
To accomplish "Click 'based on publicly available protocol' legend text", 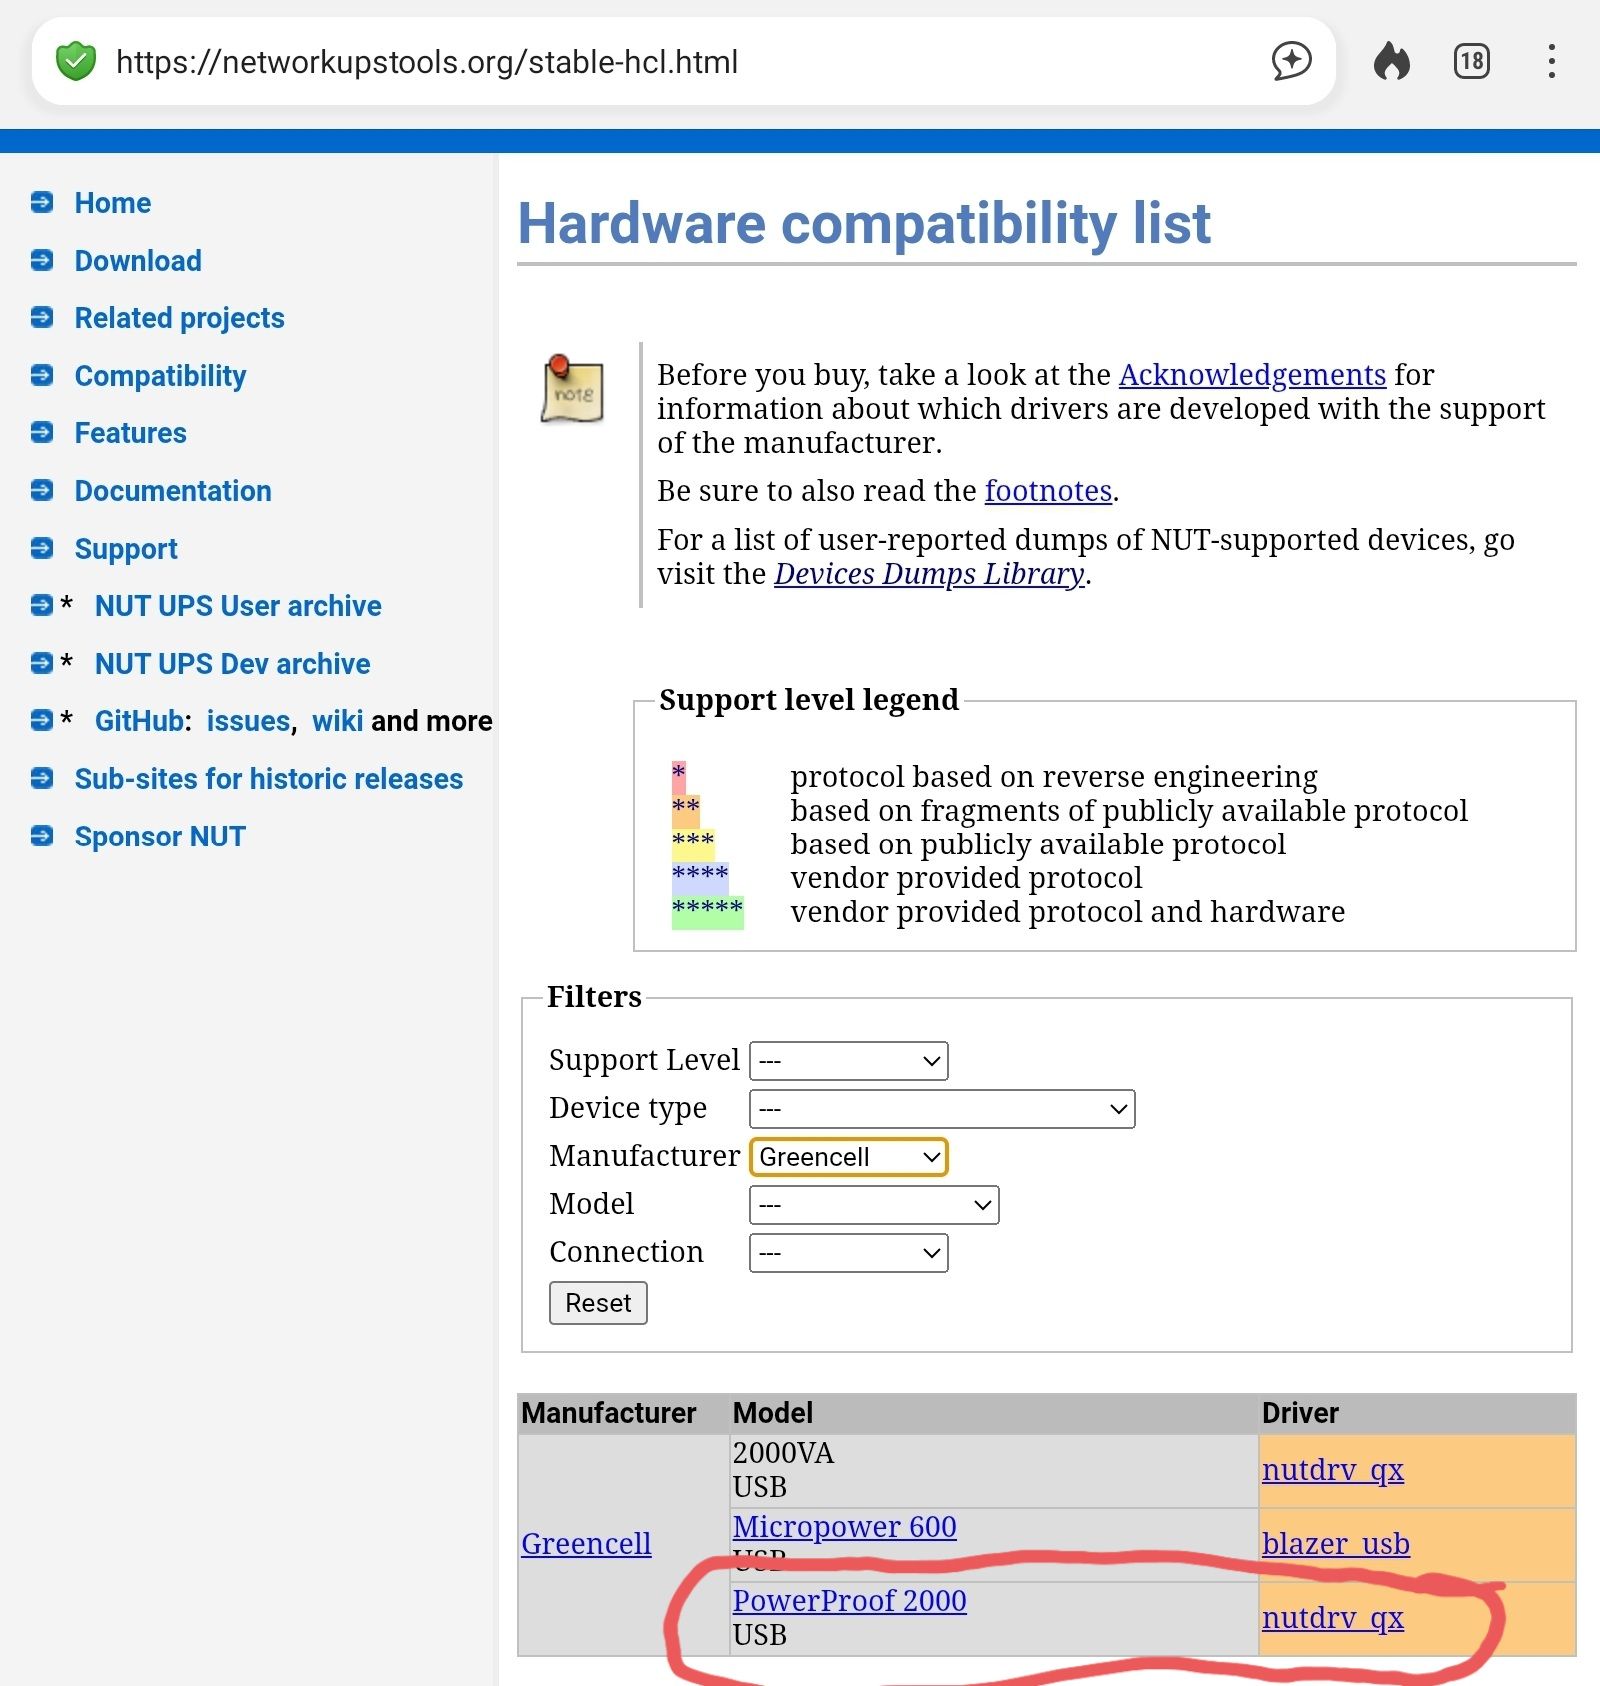I will click(x=1038, y=844).
